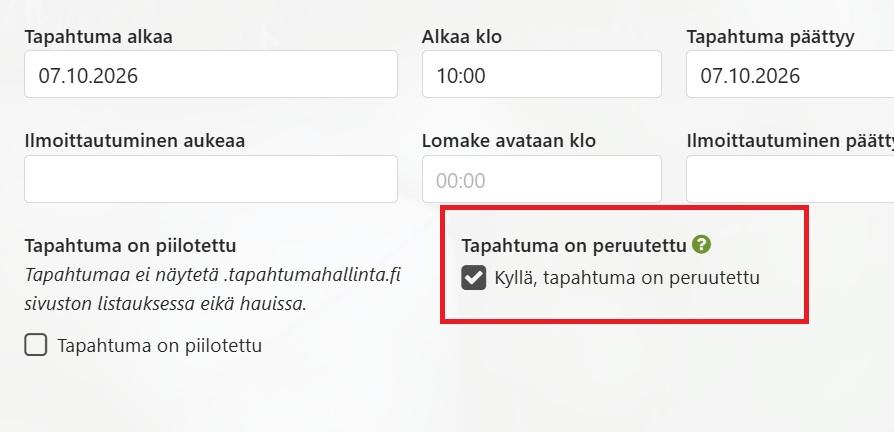Click the 'Ilmoittautuminen aukeaa' label text

(x=134, y=141)
